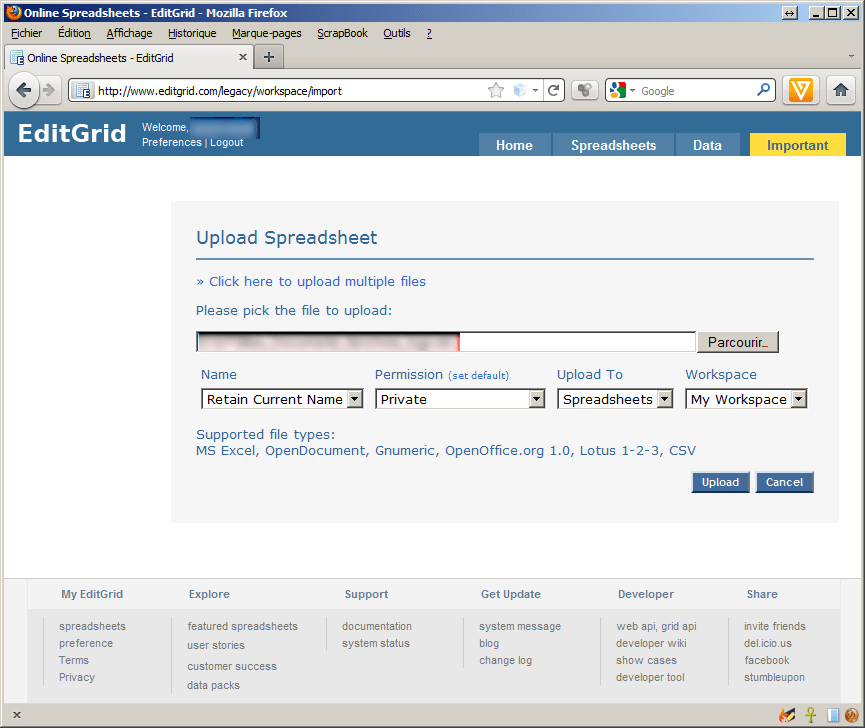
Task: Switch to the Home tab
Action: (x=514, y=145)
